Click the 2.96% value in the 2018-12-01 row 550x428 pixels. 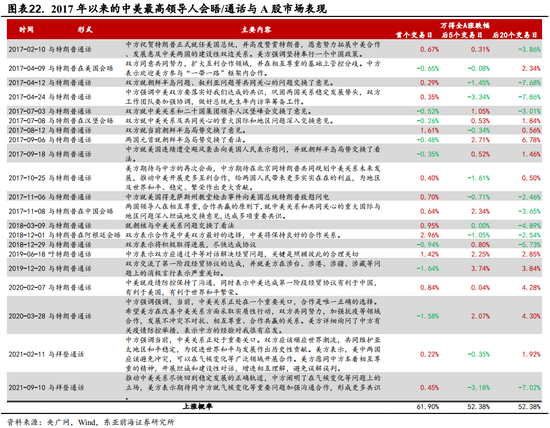430,235
